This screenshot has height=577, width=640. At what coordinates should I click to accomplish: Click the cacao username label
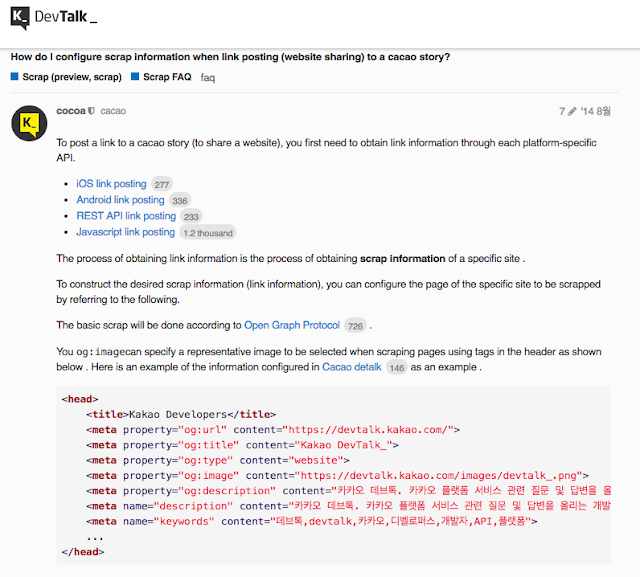click(x=113, y=111)
